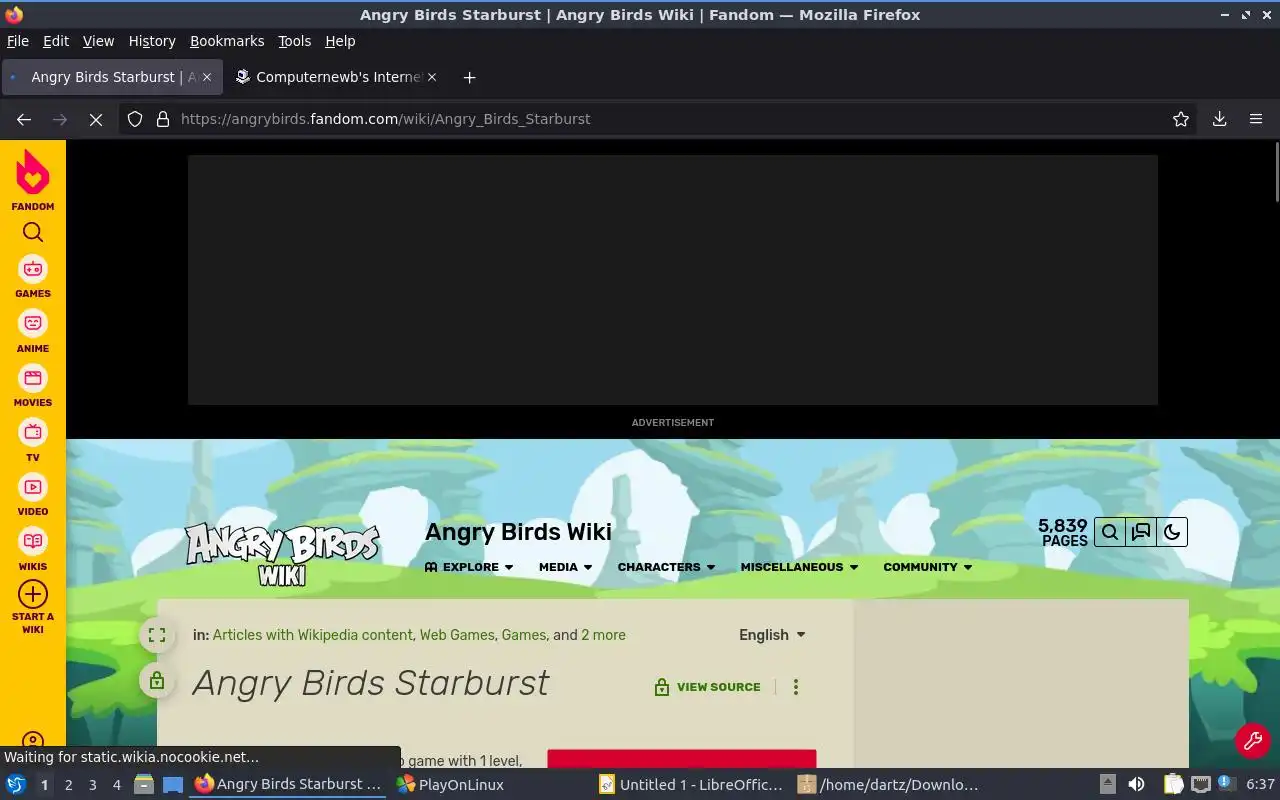Open the start menu button in taskbar
The height and width of the screenshot is (800, 1280).
[x=16, y=785]
